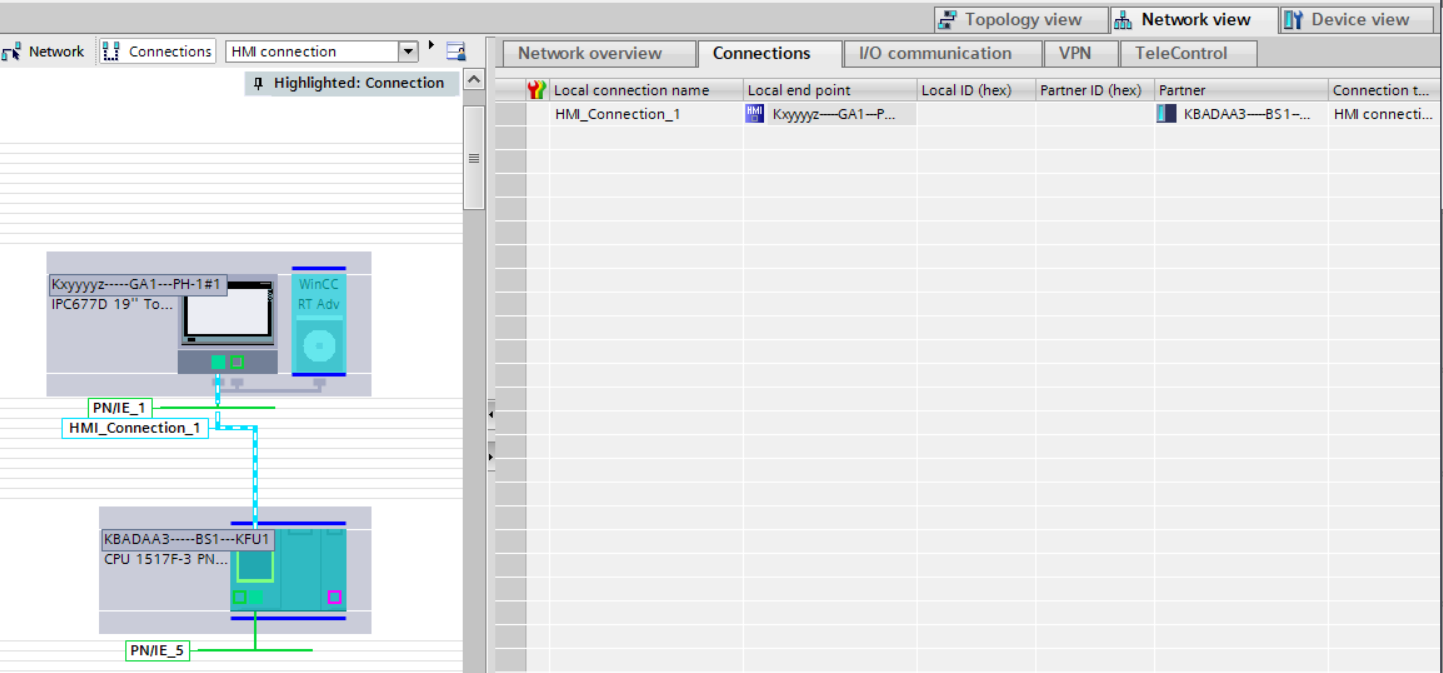The width and height of the screenshot is (1443, 673).
Task: Switch to Device view tab
Action: [x=1358, y=20]
